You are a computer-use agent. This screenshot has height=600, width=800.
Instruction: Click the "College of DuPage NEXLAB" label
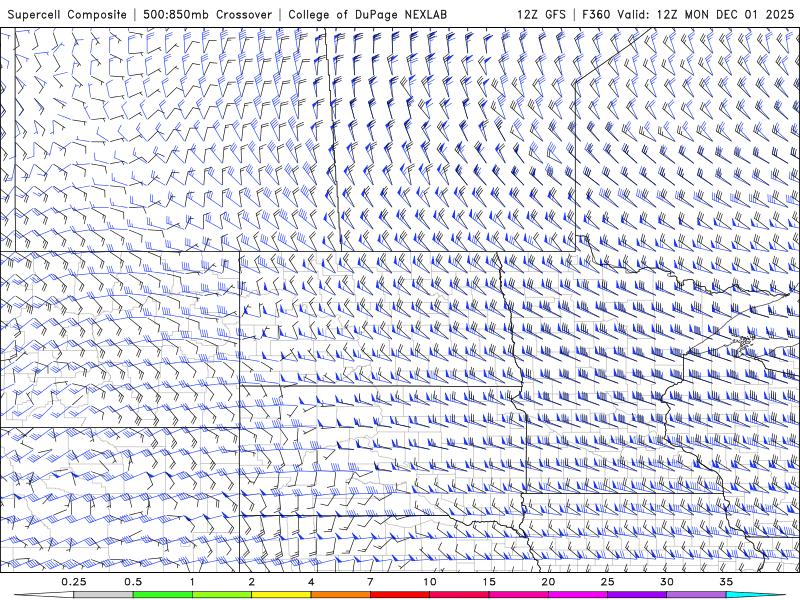(x=367, y=15)
